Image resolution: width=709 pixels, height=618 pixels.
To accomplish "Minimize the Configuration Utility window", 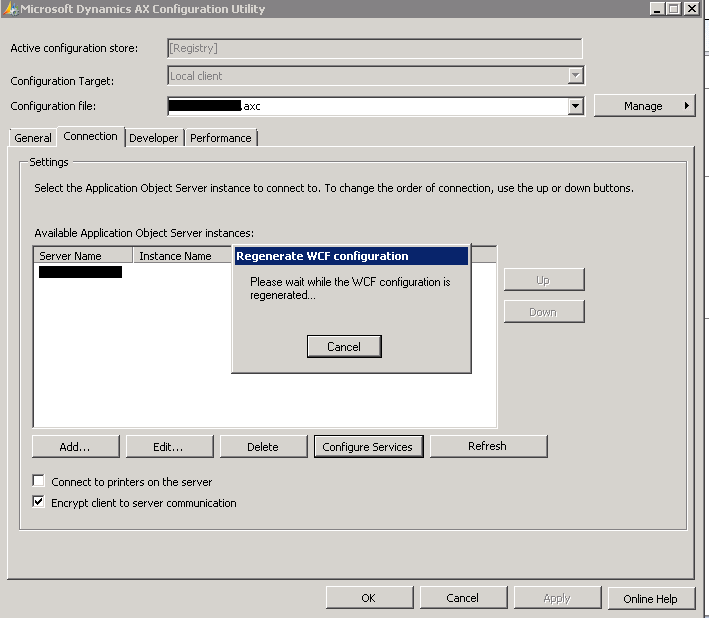I will 657,9.
